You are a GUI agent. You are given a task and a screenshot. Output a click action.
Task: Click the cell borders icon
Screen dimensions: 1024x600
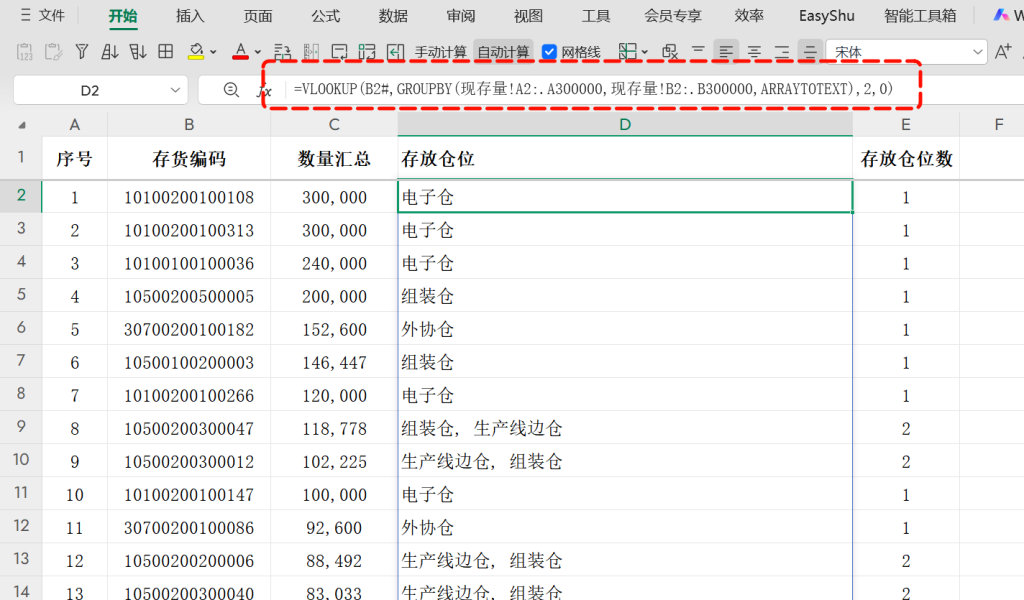[628, 52]
